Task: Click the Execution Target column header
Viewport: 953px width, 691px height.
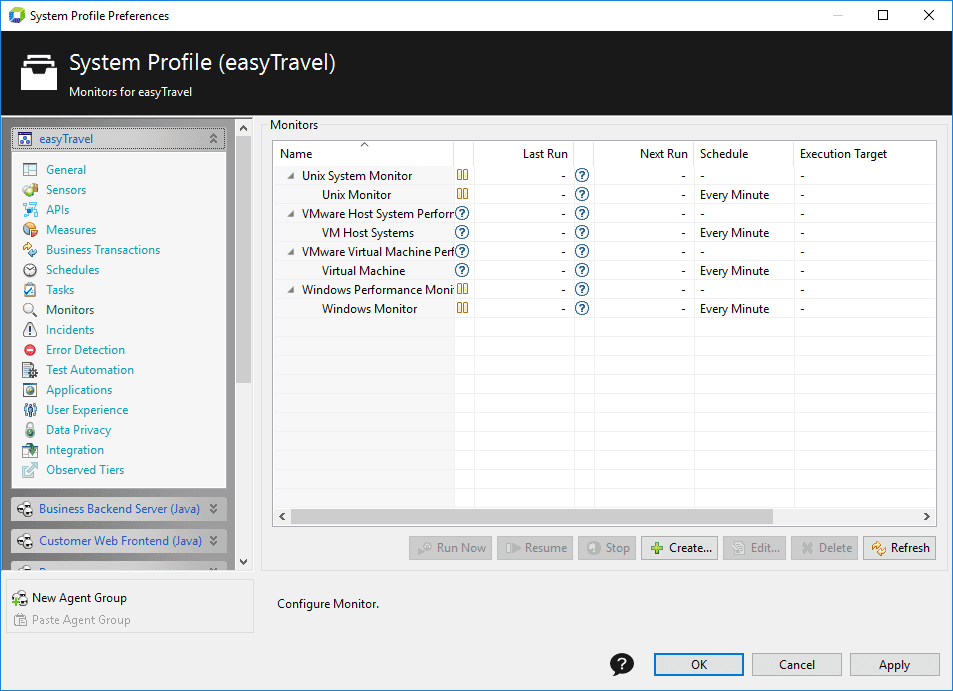Action: [865, 154]
